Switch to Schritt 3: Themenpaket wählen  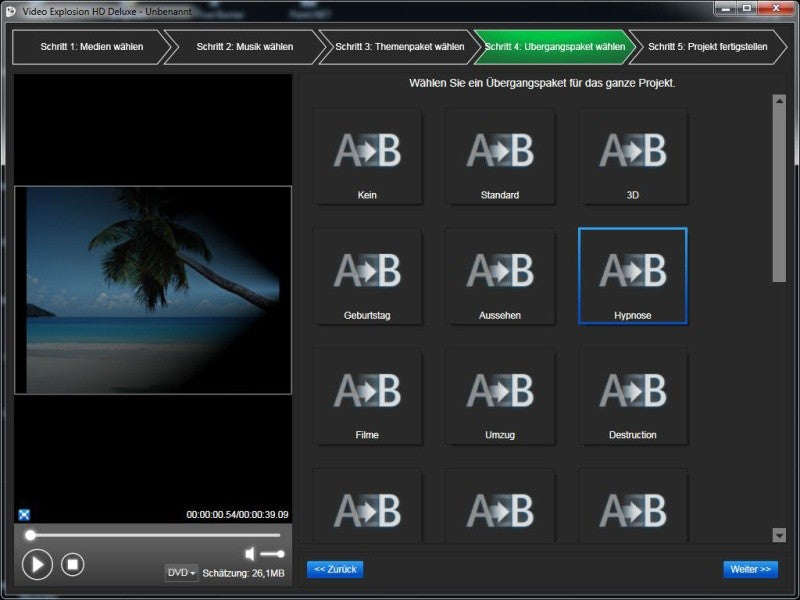click(x=399, y=47)
